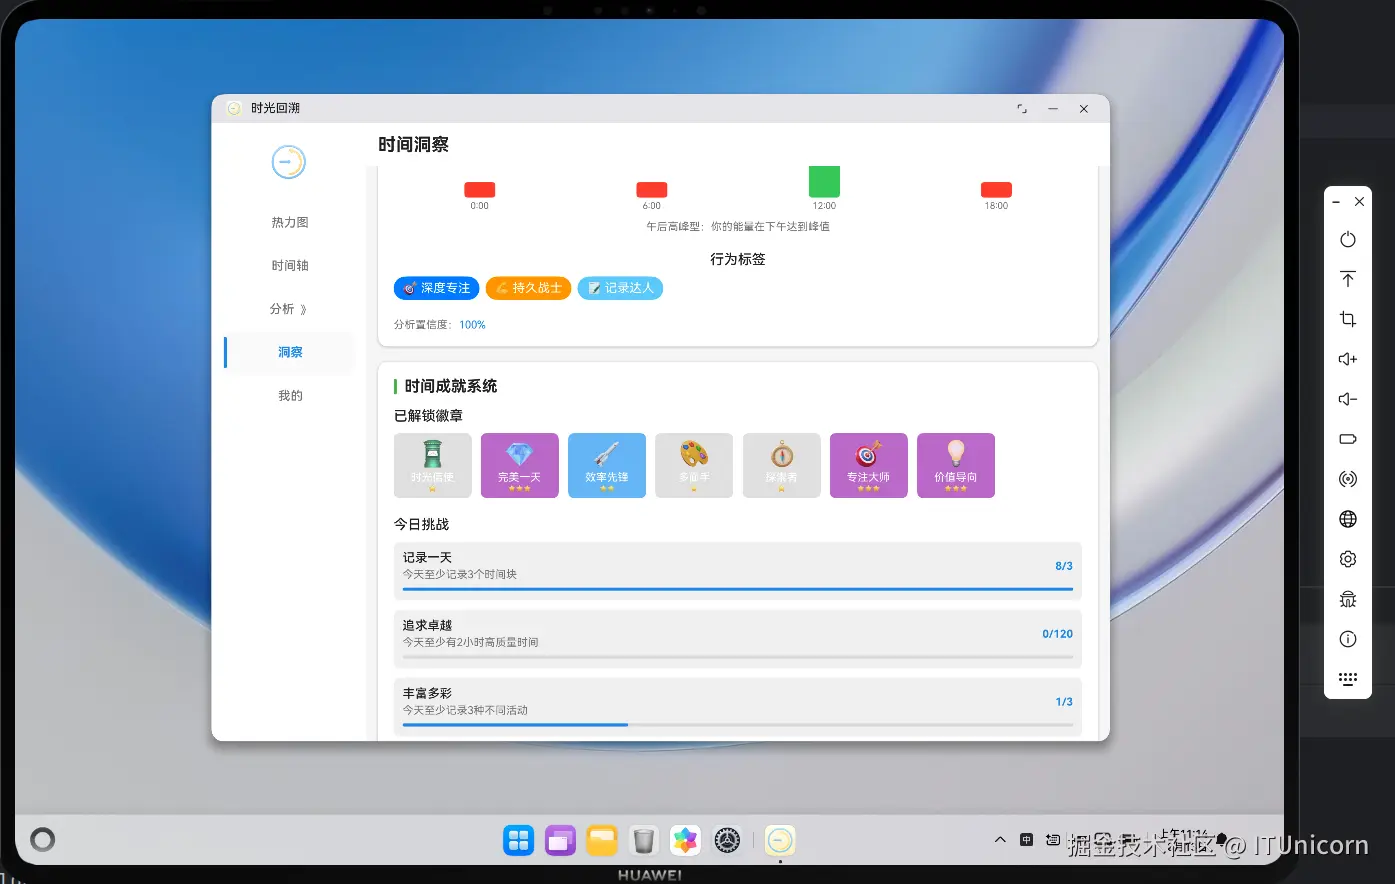Toggle fullscreen for the 时光回溯 window

[1022, 109]
